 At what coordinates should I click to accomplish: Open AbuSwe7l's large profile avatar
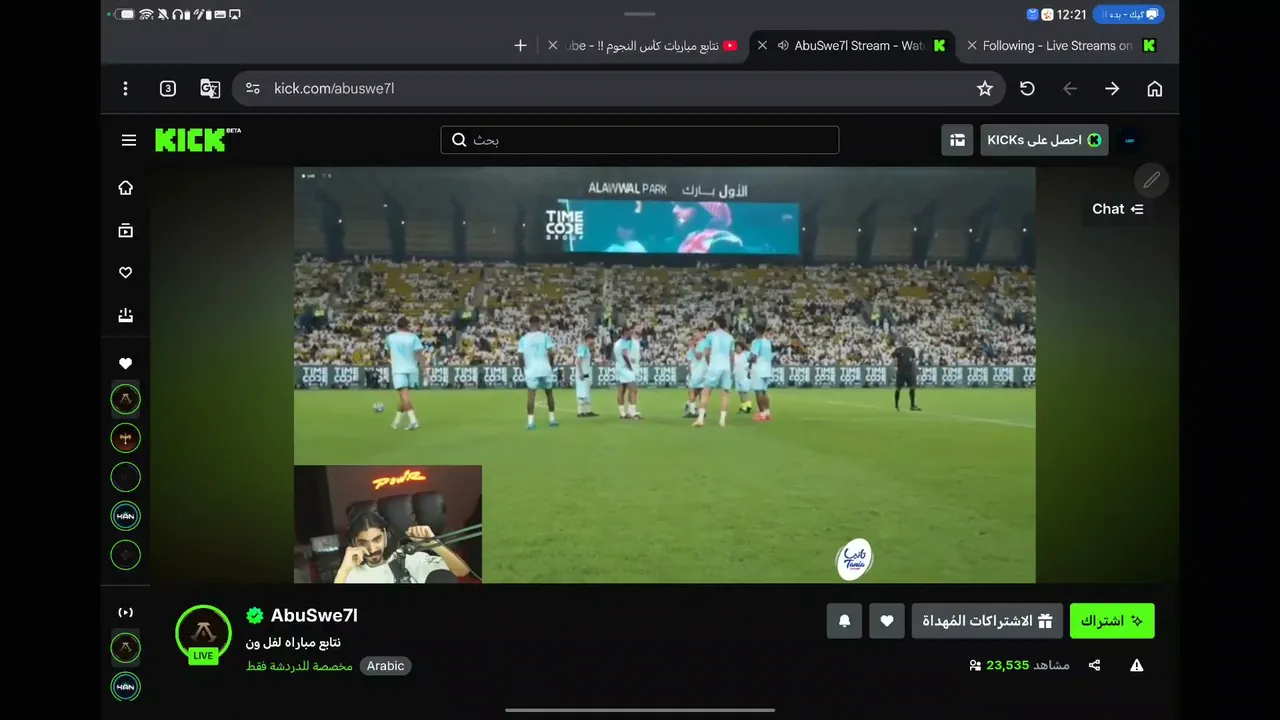[x=203, y=633]
